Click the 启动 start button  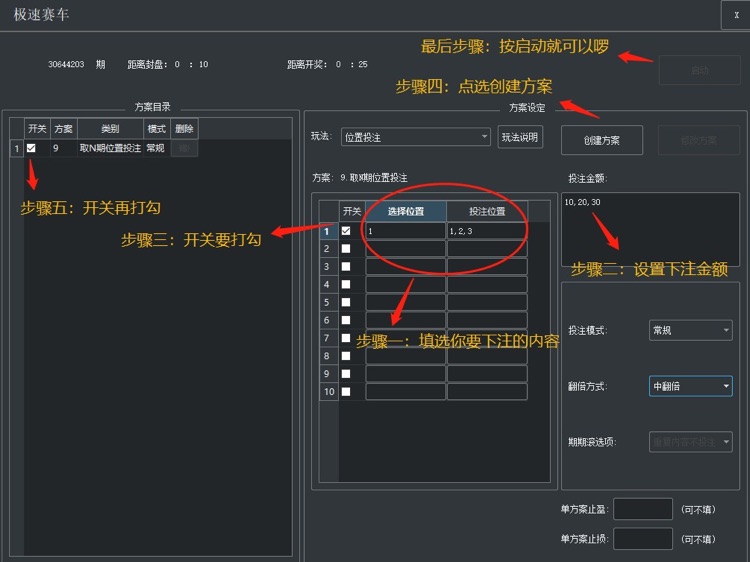(699, 70)
